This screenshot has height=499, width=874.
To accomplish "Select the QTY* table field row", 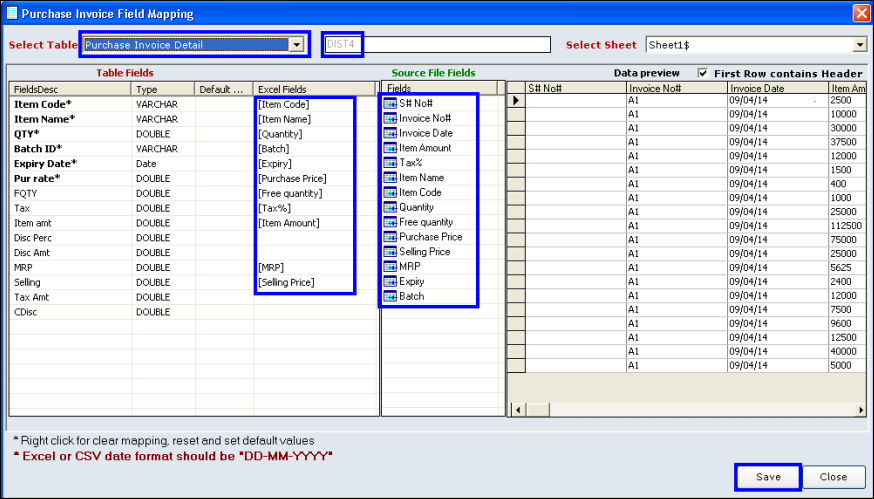I will (x=194, y=134).
